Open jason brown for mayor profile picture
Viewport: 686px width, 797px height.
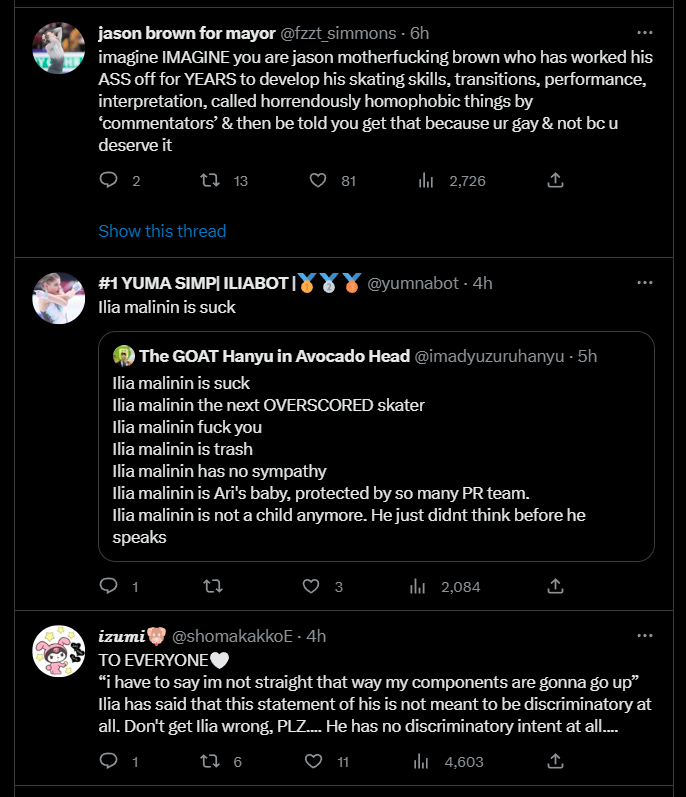[58, 48]
